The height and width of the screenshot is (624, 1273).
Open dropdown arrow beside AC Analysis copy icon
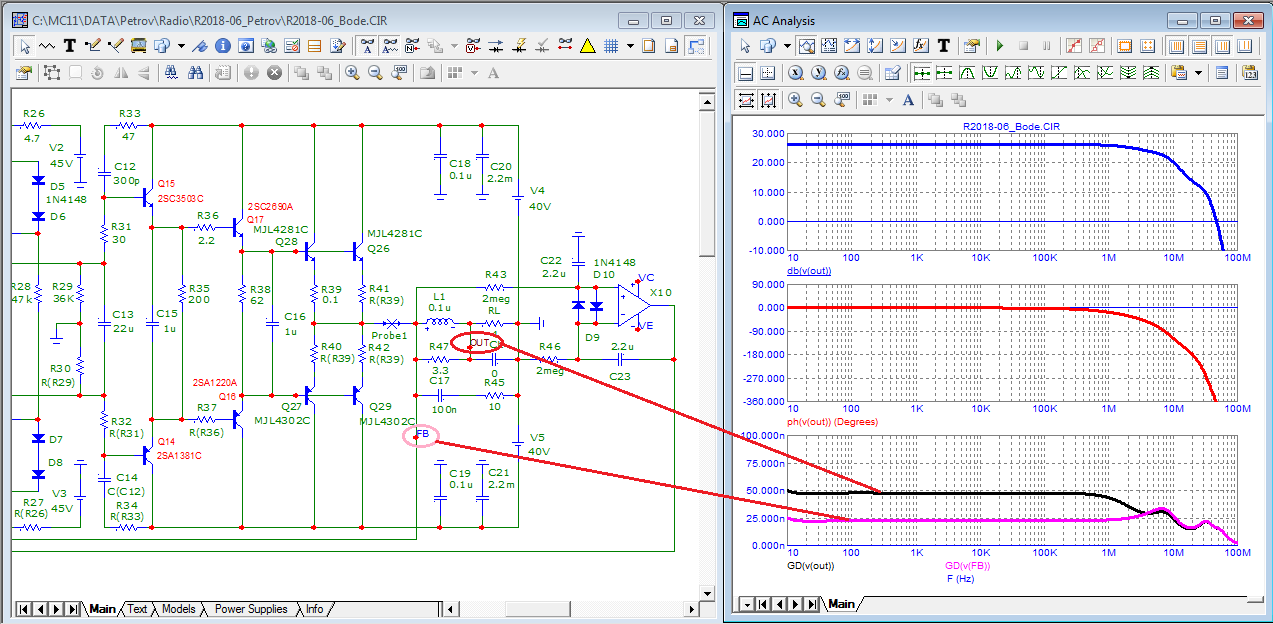(786, 45)
